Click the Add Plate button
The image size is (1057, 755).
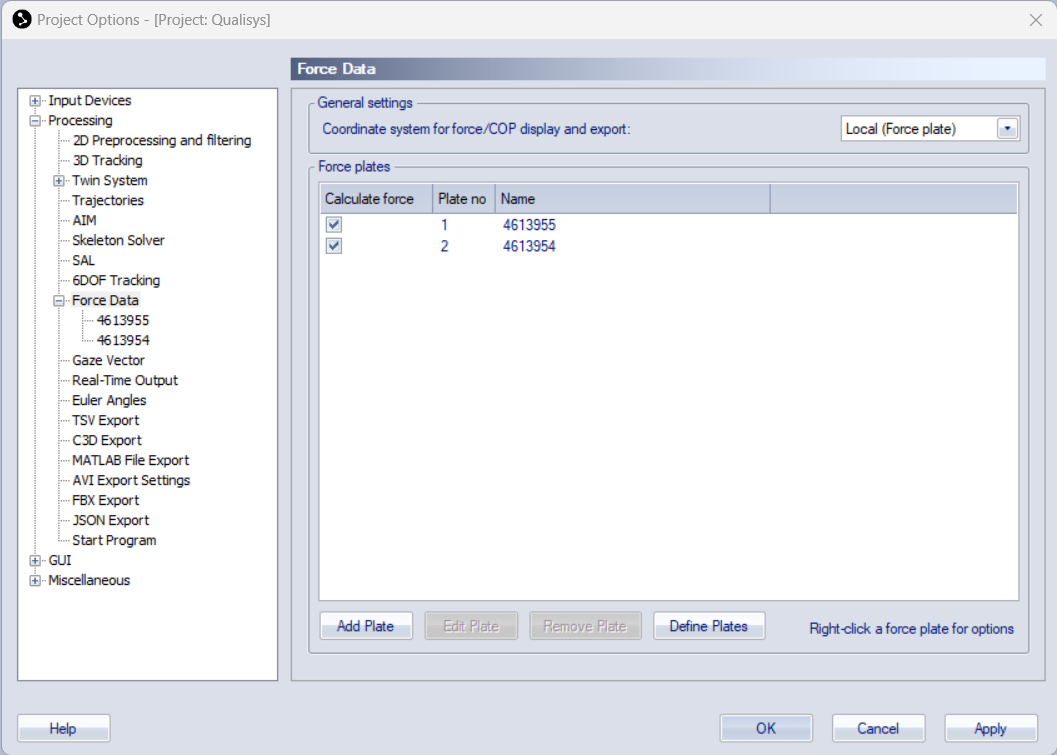tap(365, 626)
